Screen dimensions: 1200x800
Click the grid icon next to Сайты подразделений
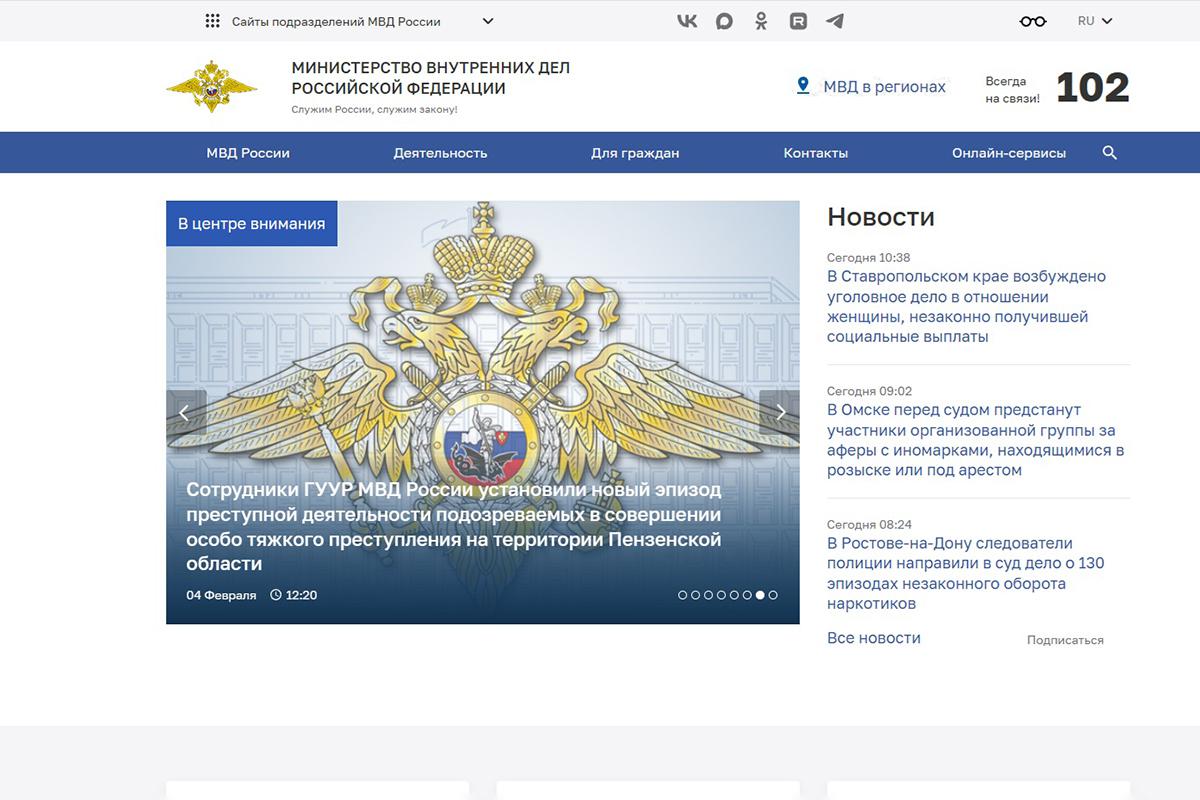(211, 20)
